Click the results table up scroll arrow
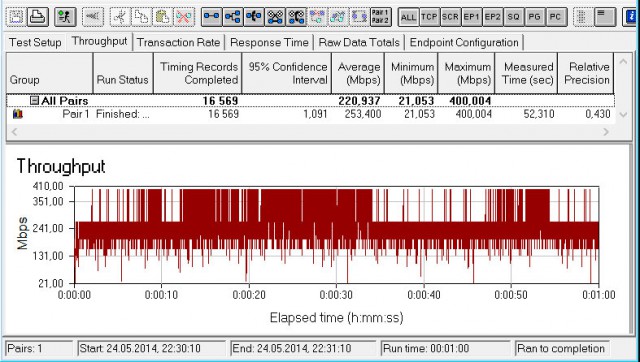 point(623,62)
